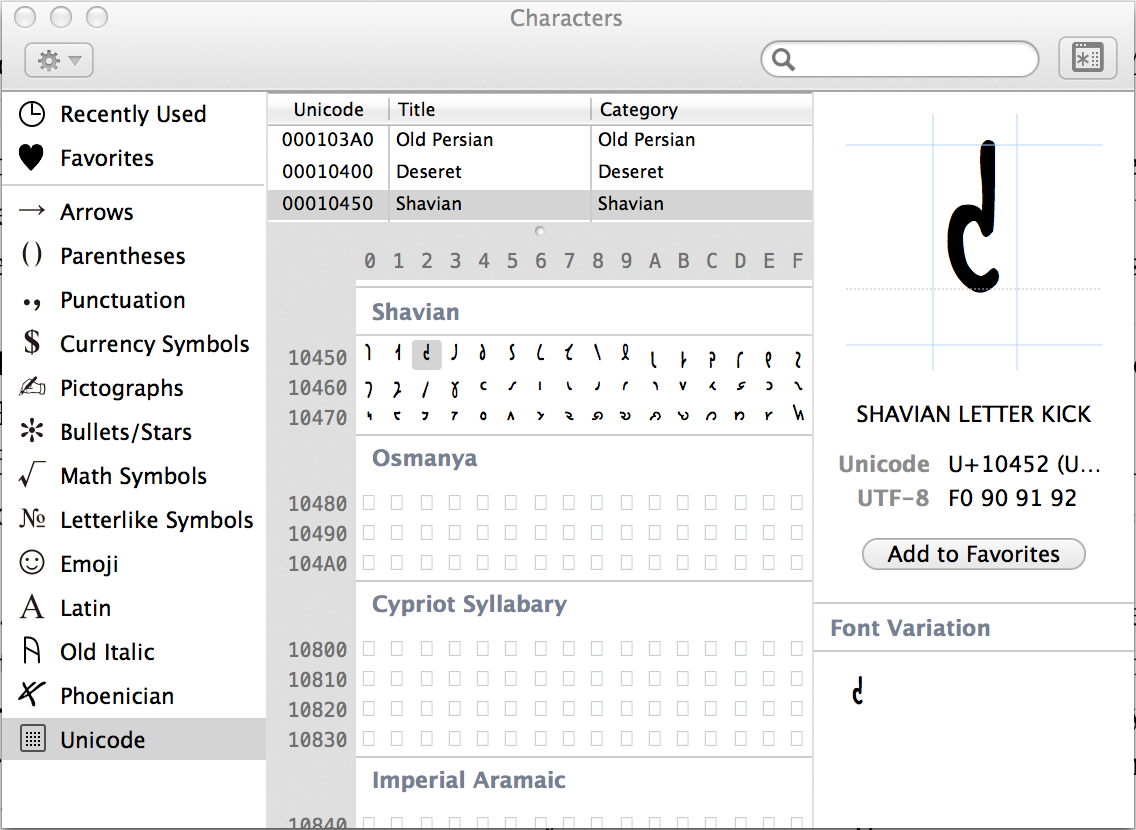Open Math Symbols square root icon
The image size is (1136, 830).
[32, 474]
